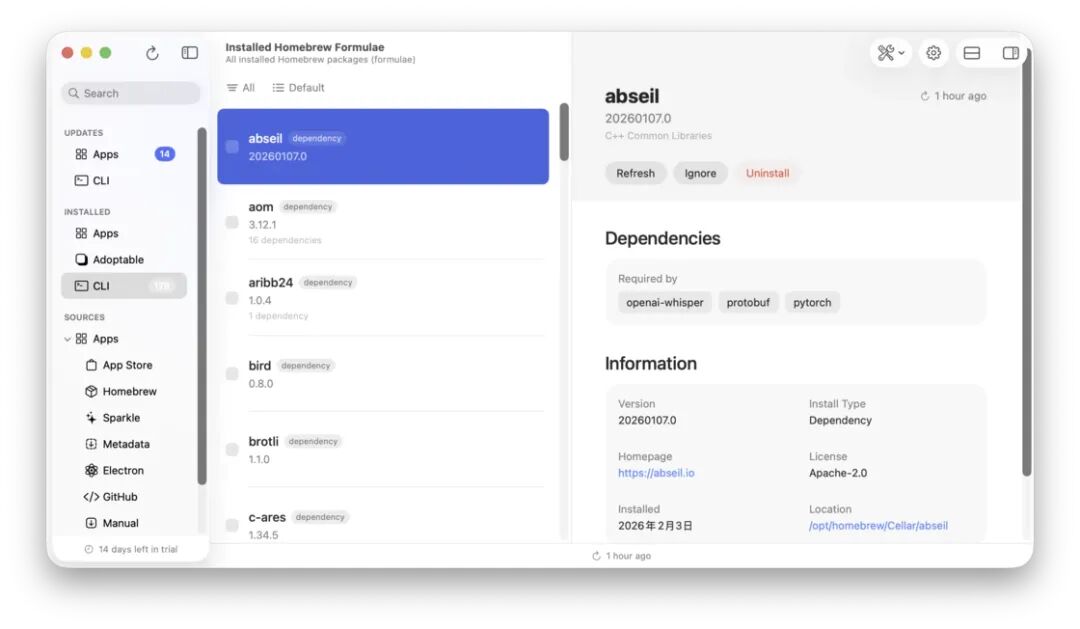The width and height of the screenshot is (1080, 629).
Task: Click the Ignore button
Action: click(x=700, y=174)
